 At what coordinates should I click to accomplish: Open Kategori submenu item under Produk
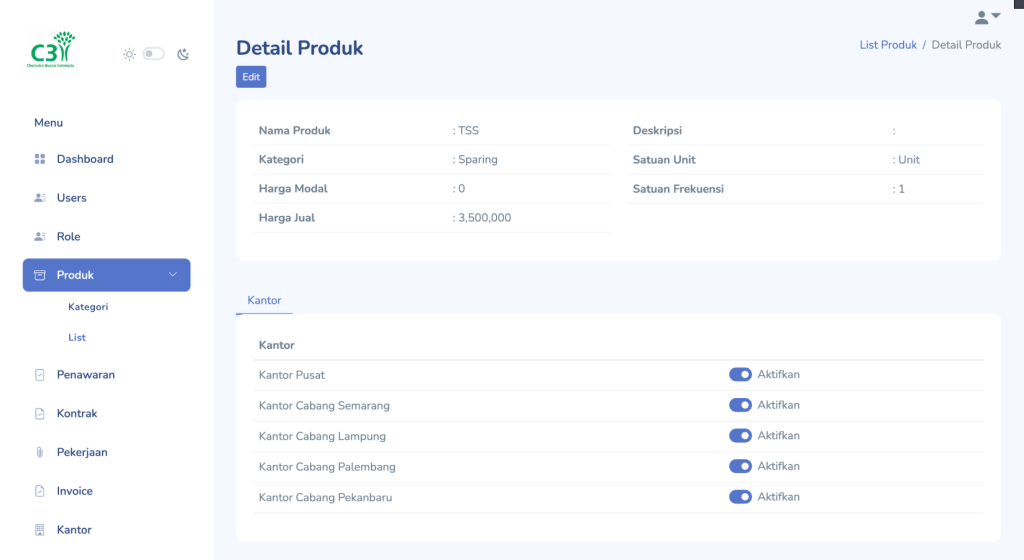[88, 307]
